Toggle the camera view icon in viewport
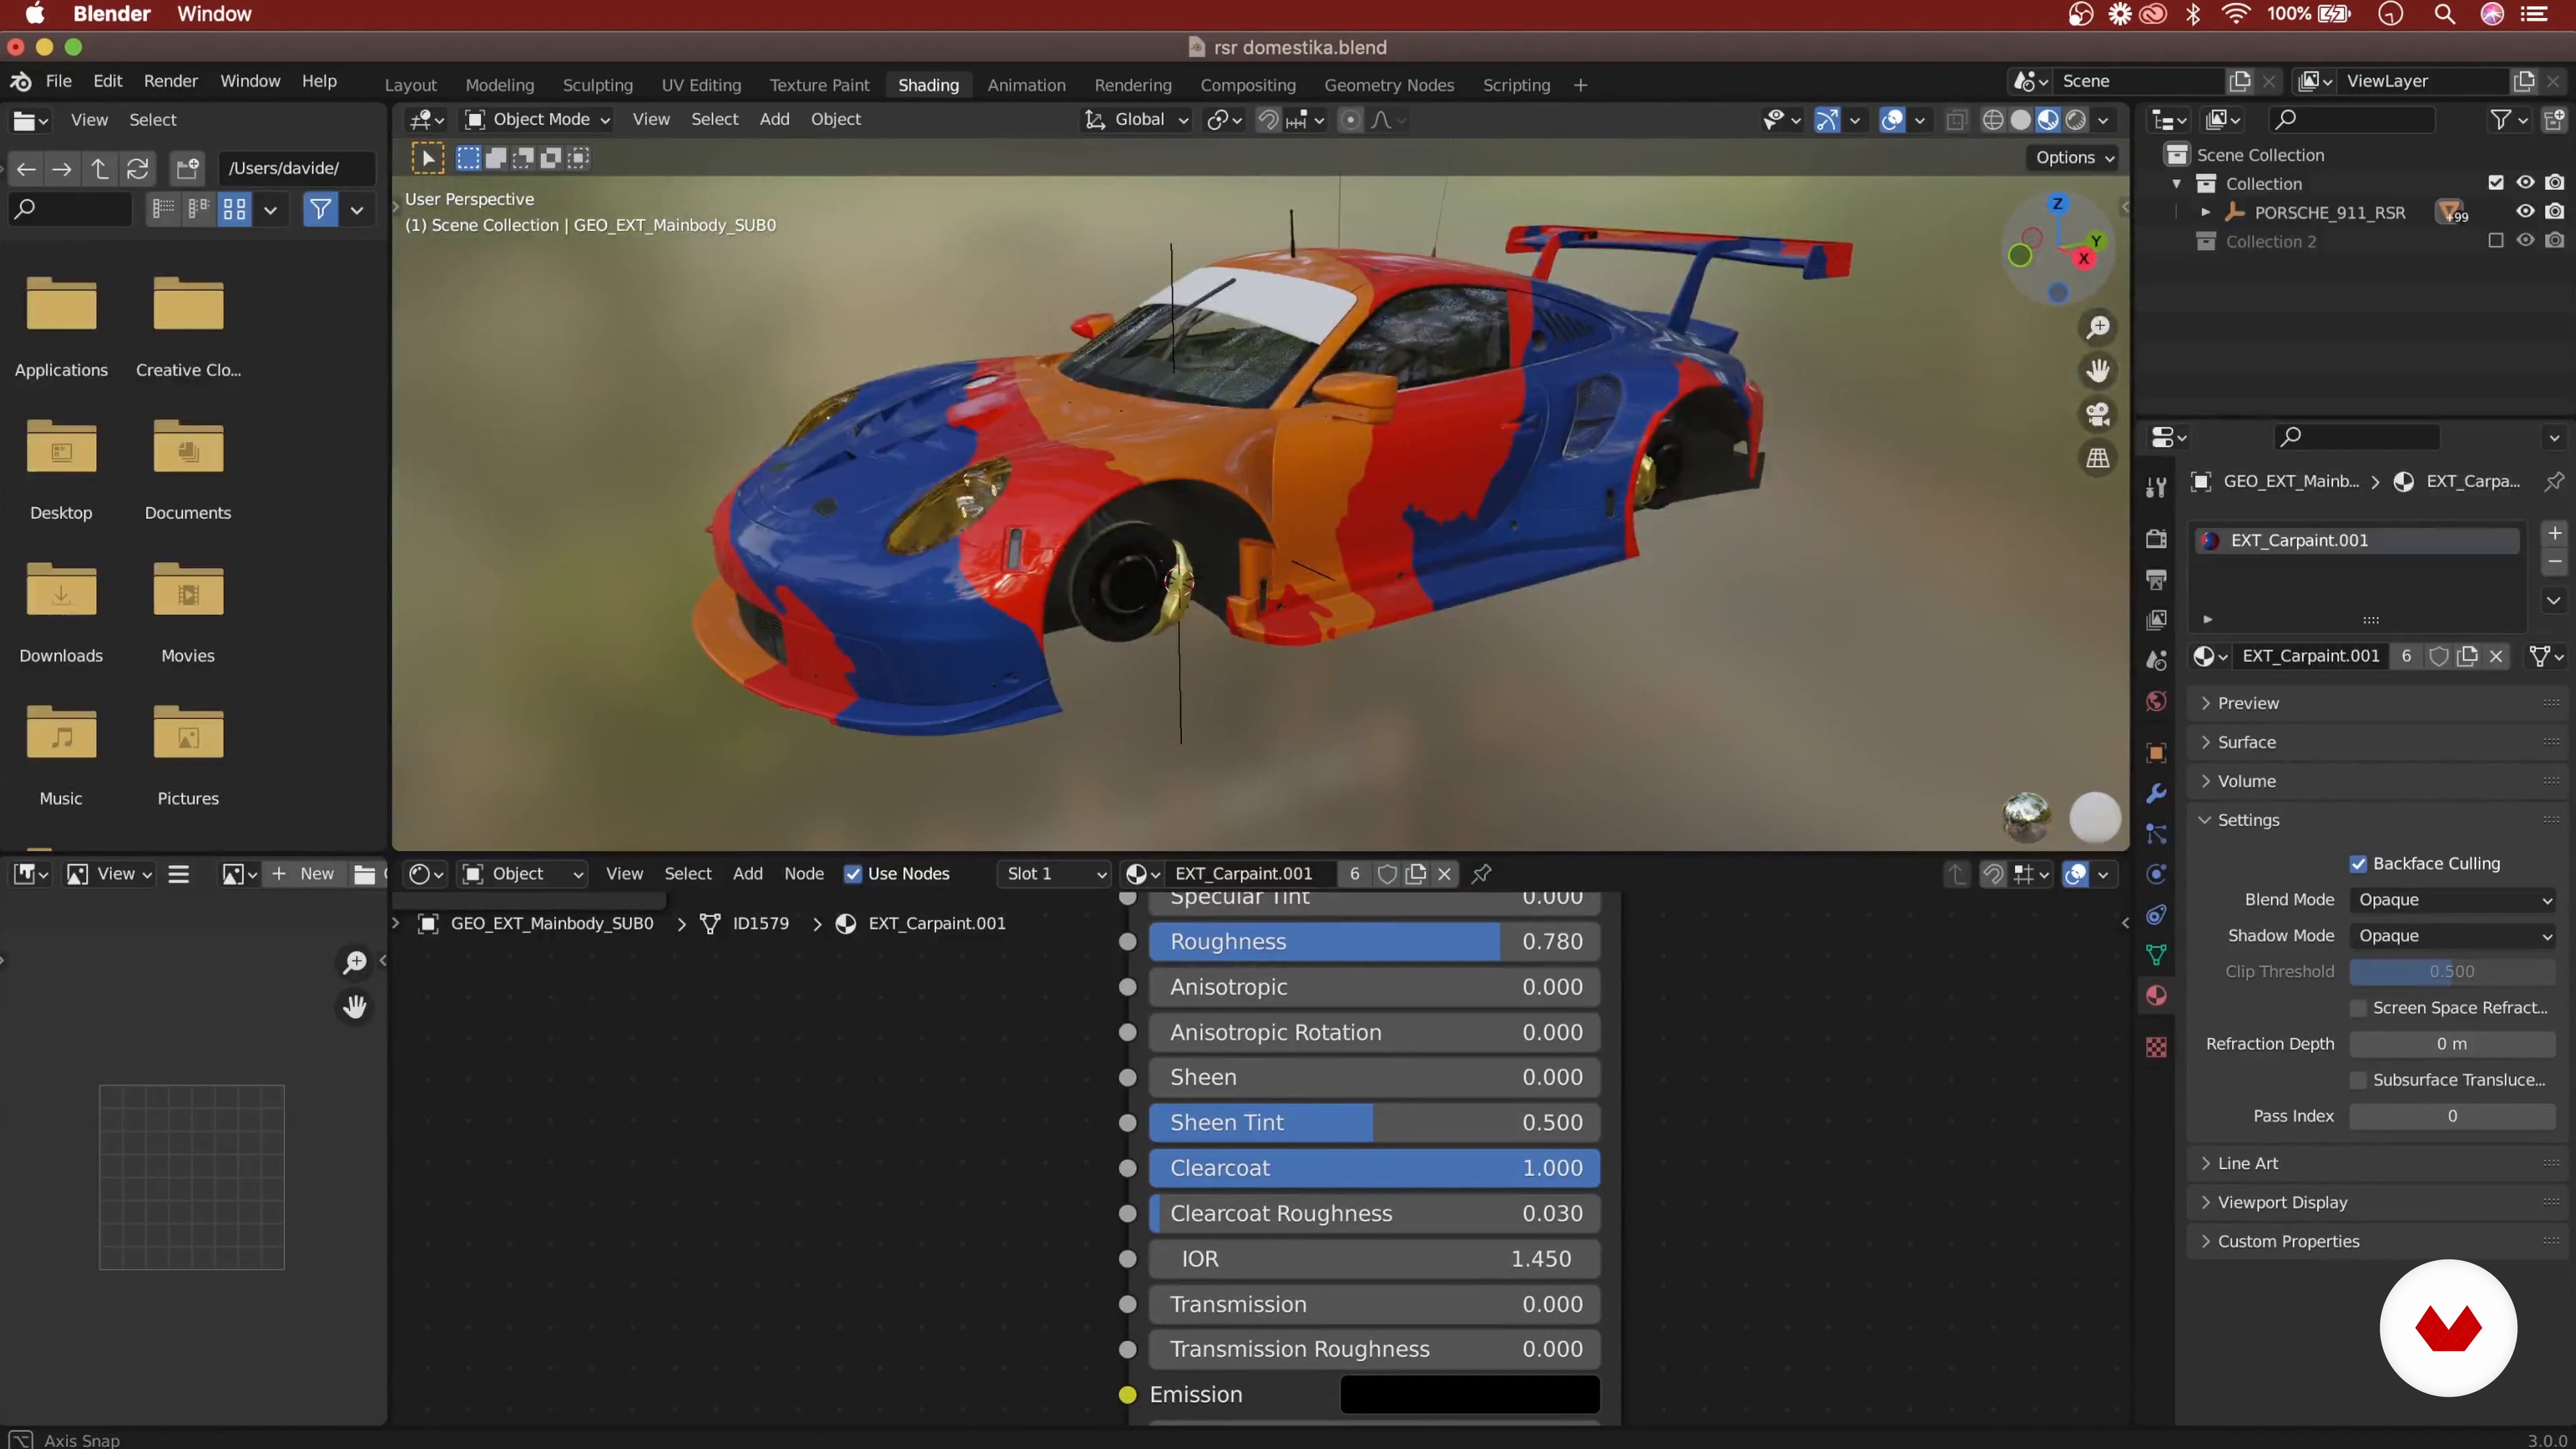The width and height of the screenshot is (2576, 1449). [x=2097, y=414]
